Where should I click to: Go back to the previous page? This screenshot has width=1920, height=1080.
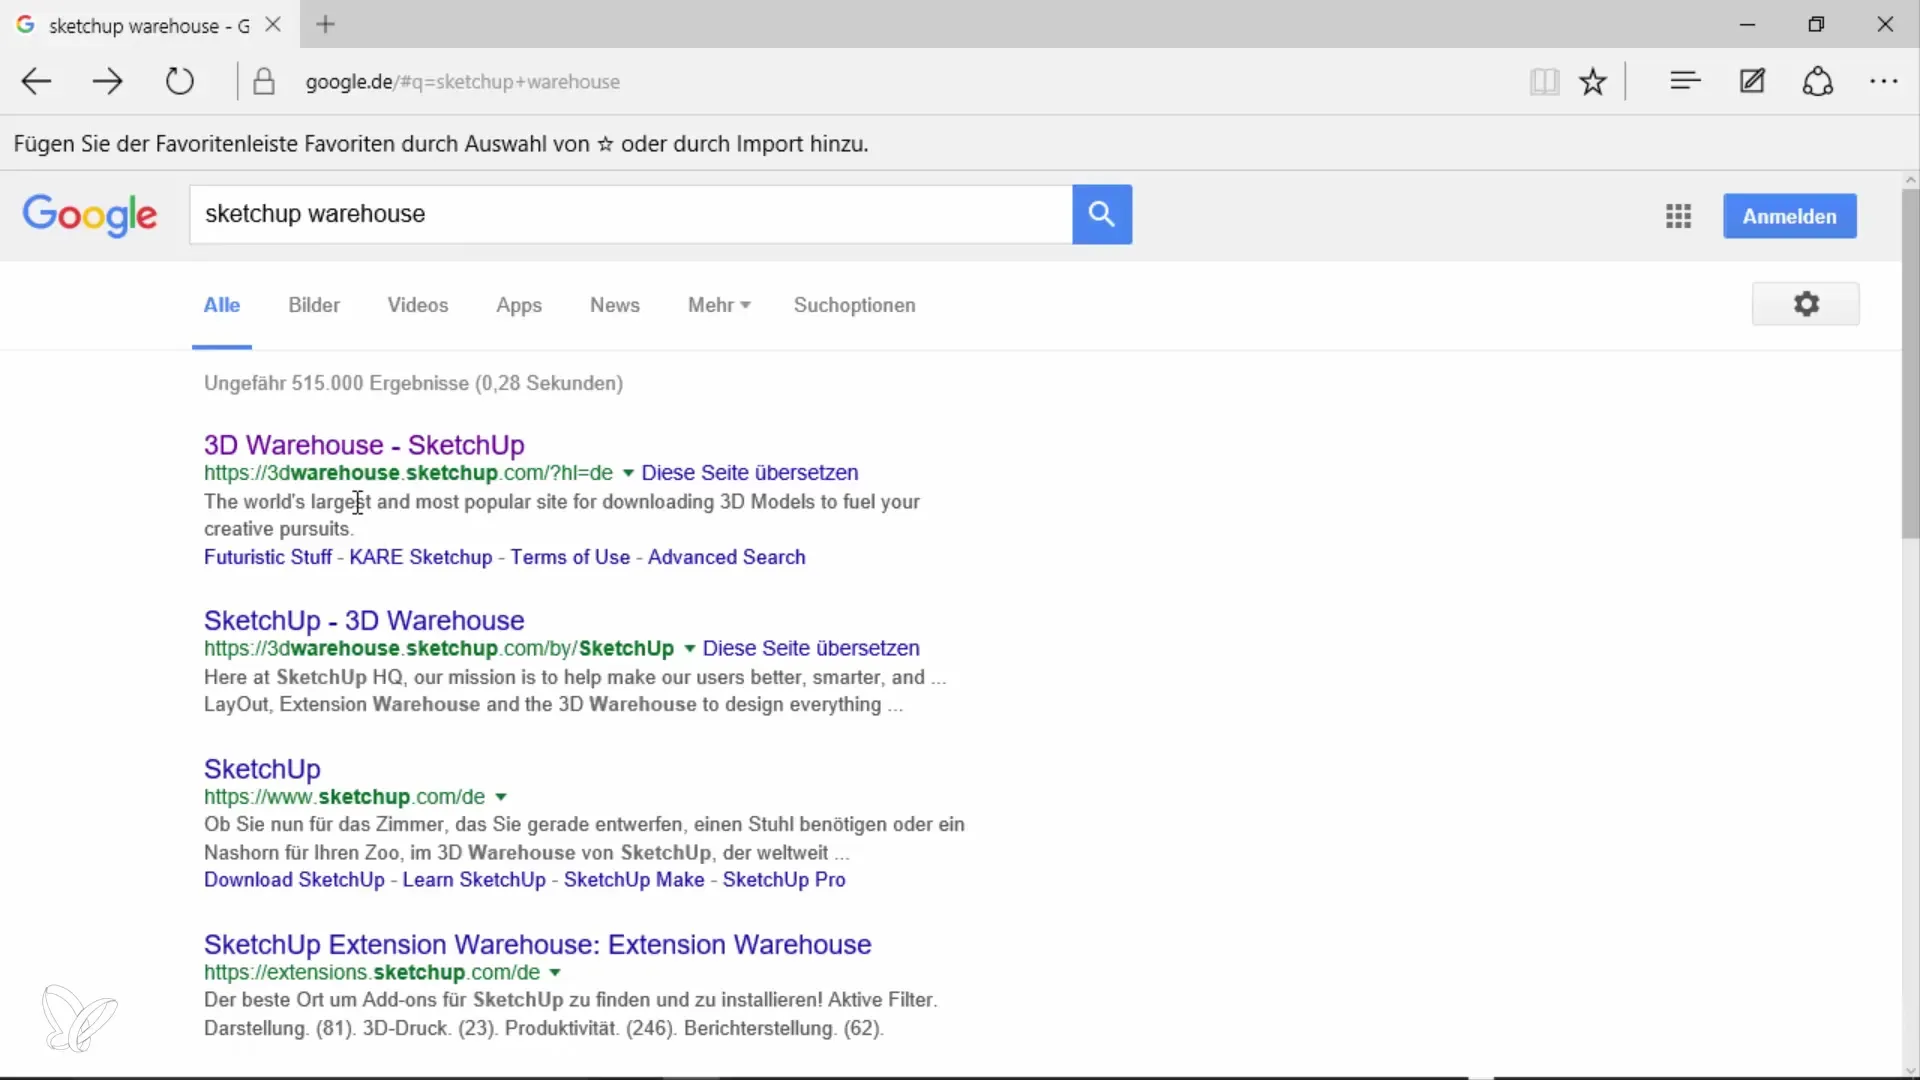coord(37,81)
